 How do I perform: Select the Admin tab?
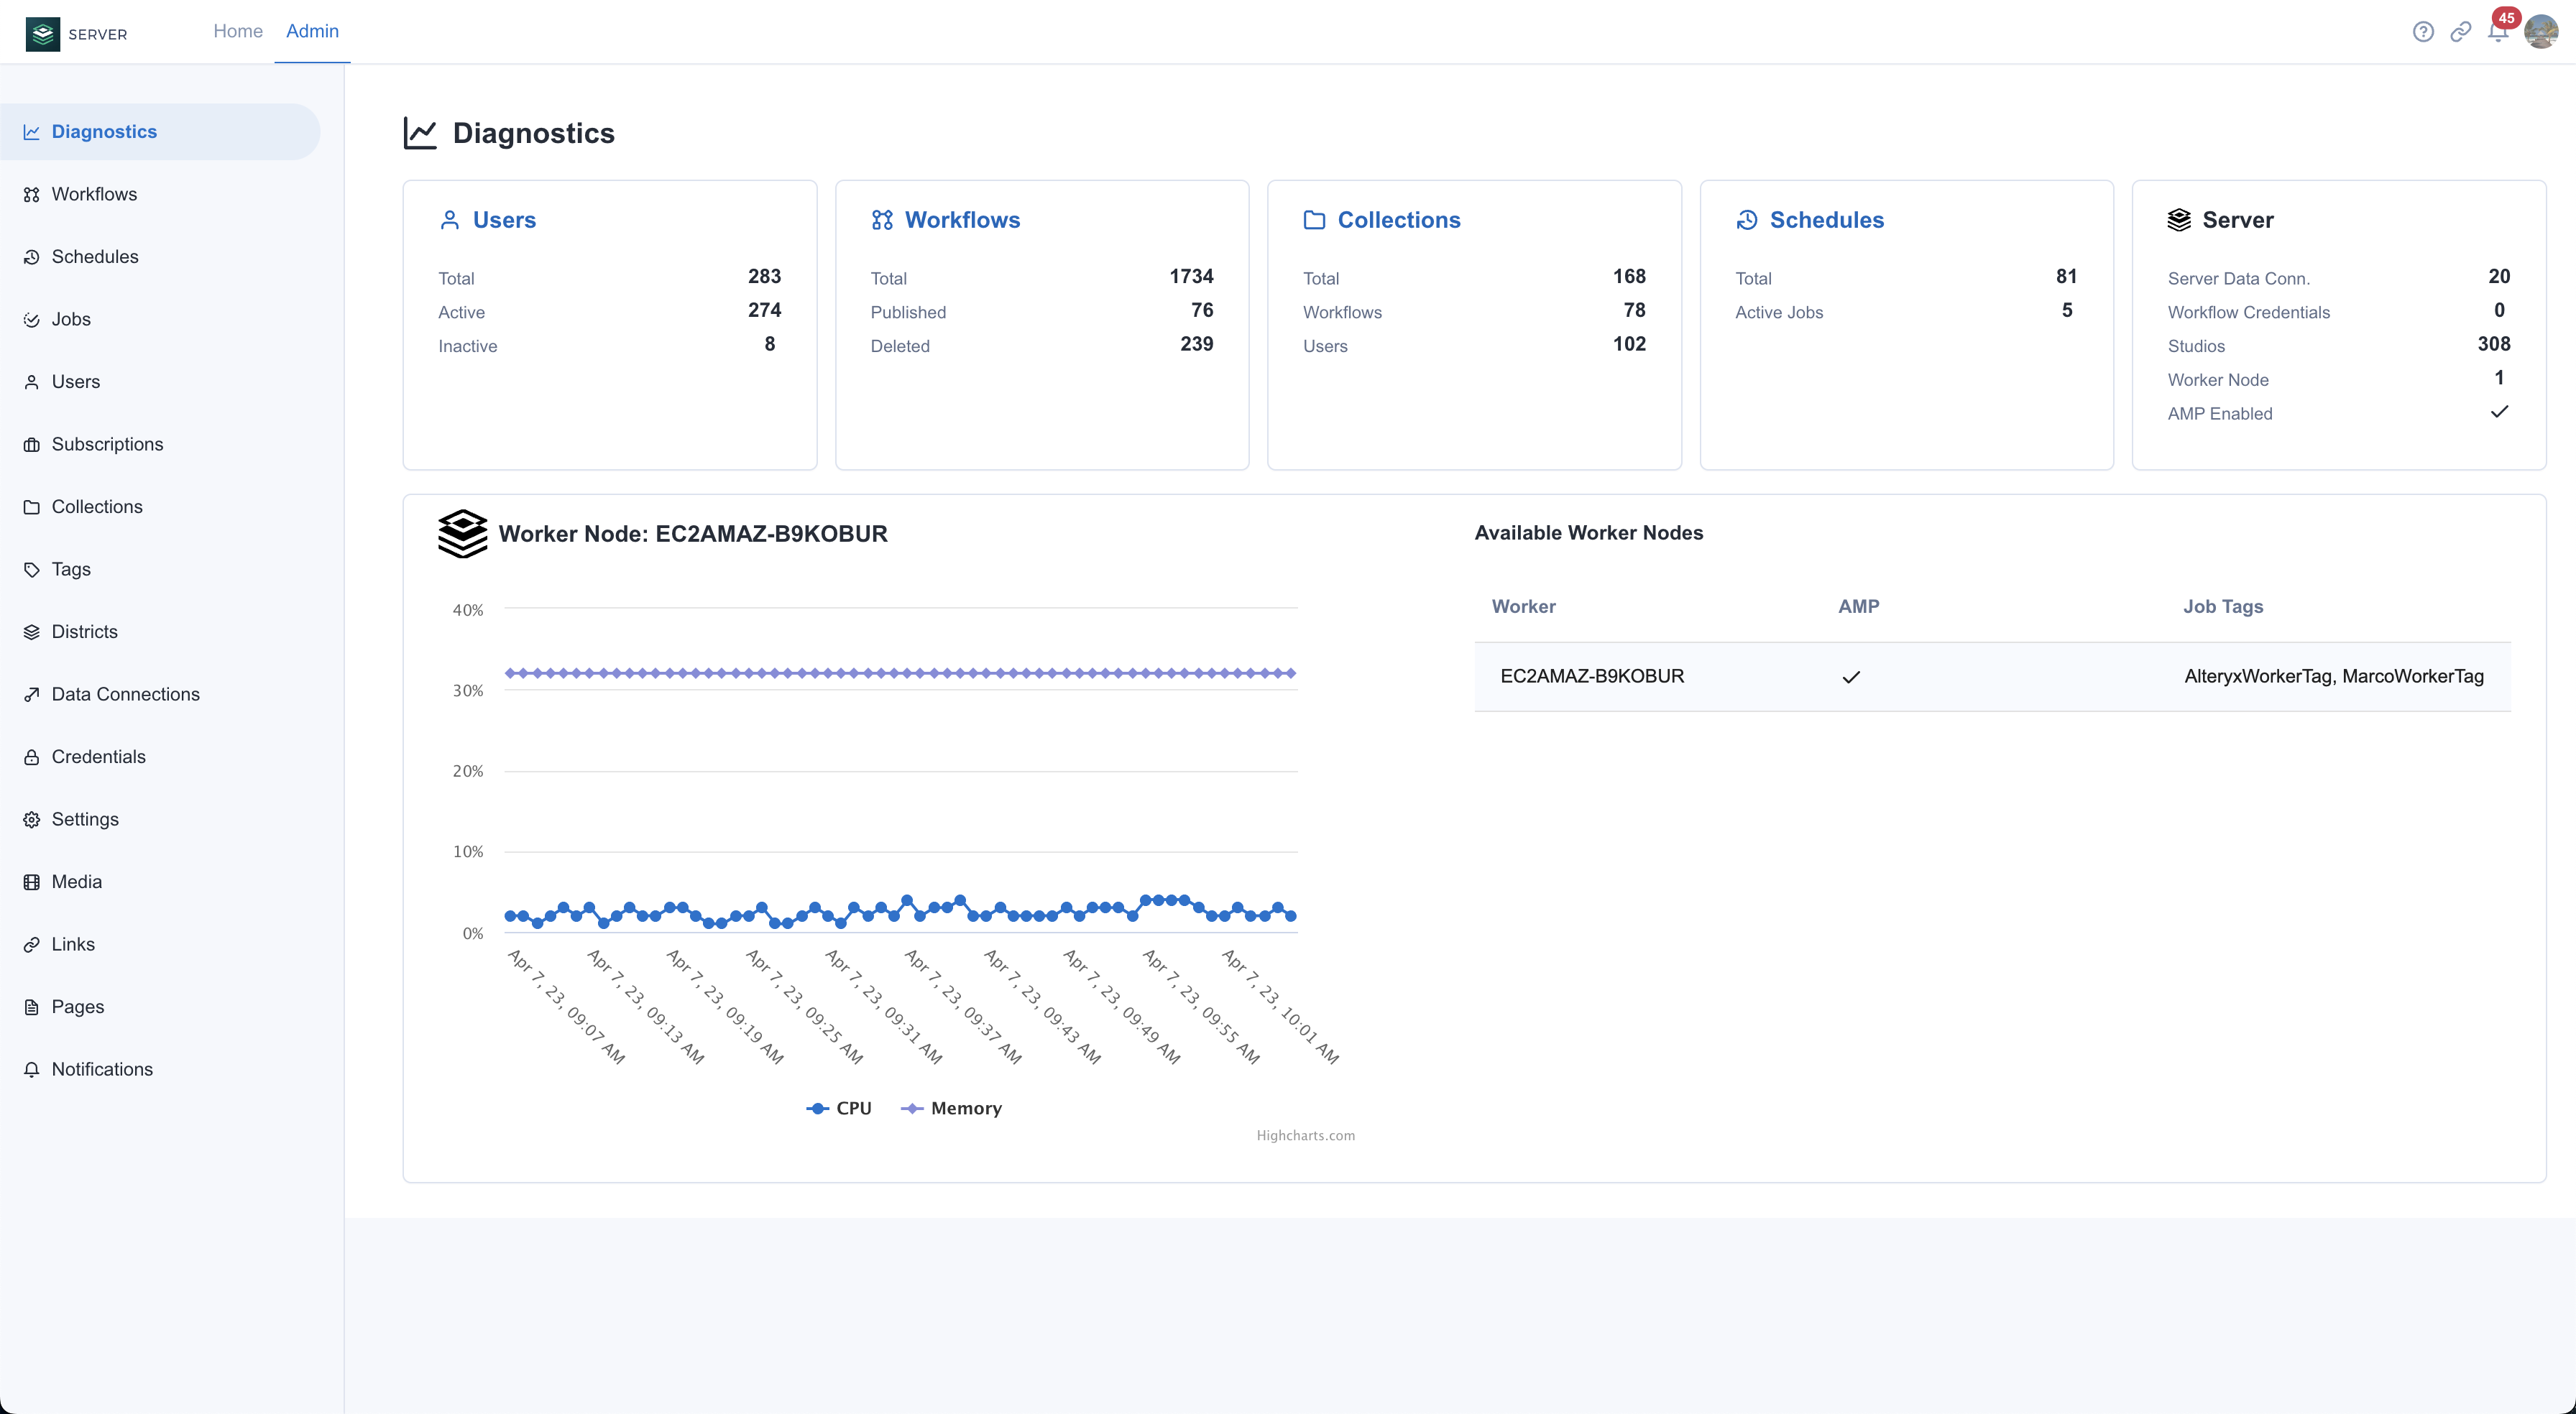(312, 31)
